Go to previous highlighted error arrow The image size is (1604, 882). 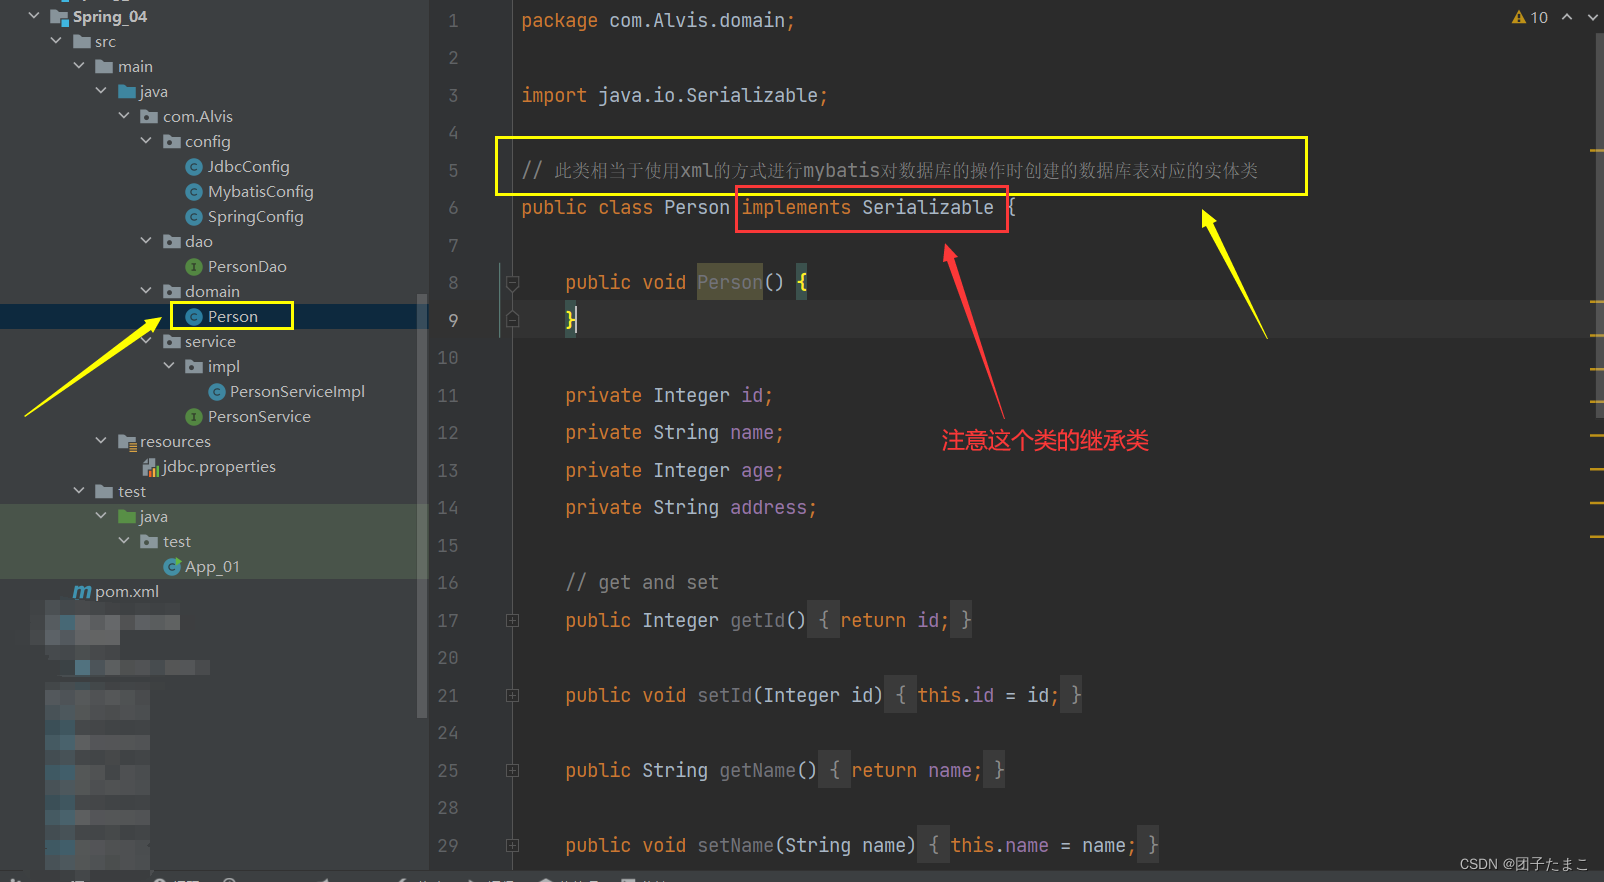pyautogui.click(x=1567, y=17)
